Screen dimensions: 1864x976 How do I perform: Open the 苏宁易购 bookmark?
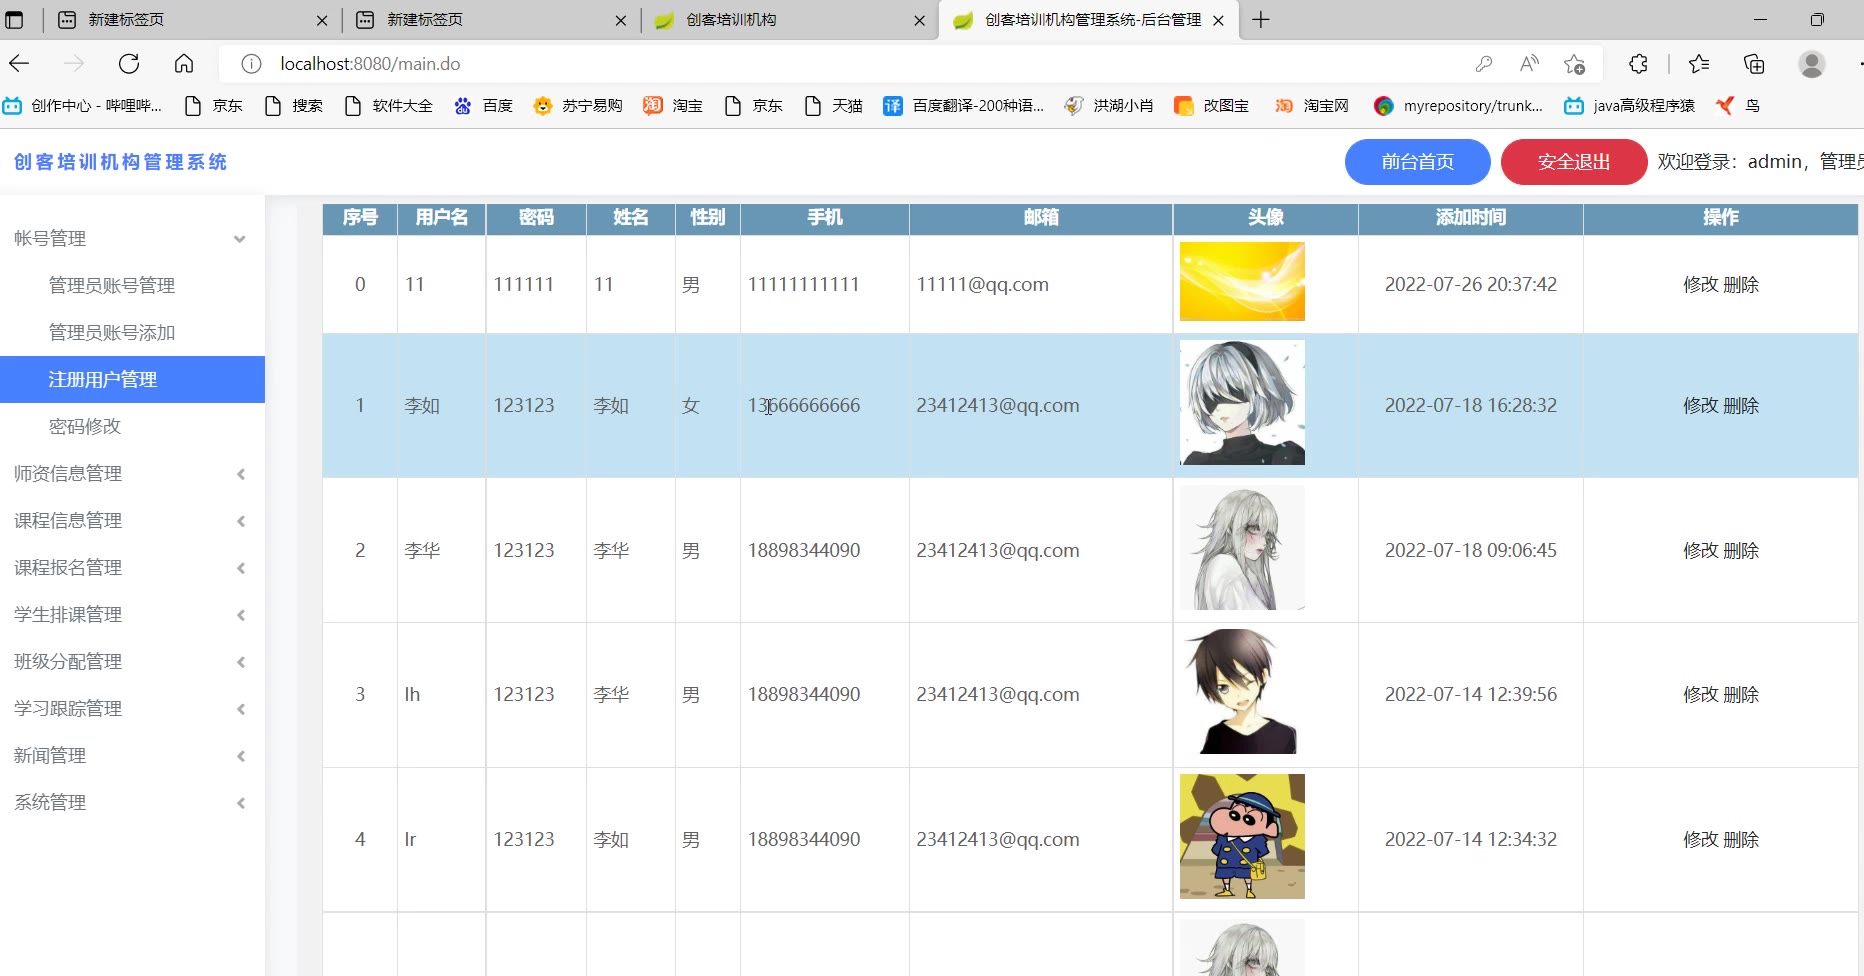click(578, 106)
